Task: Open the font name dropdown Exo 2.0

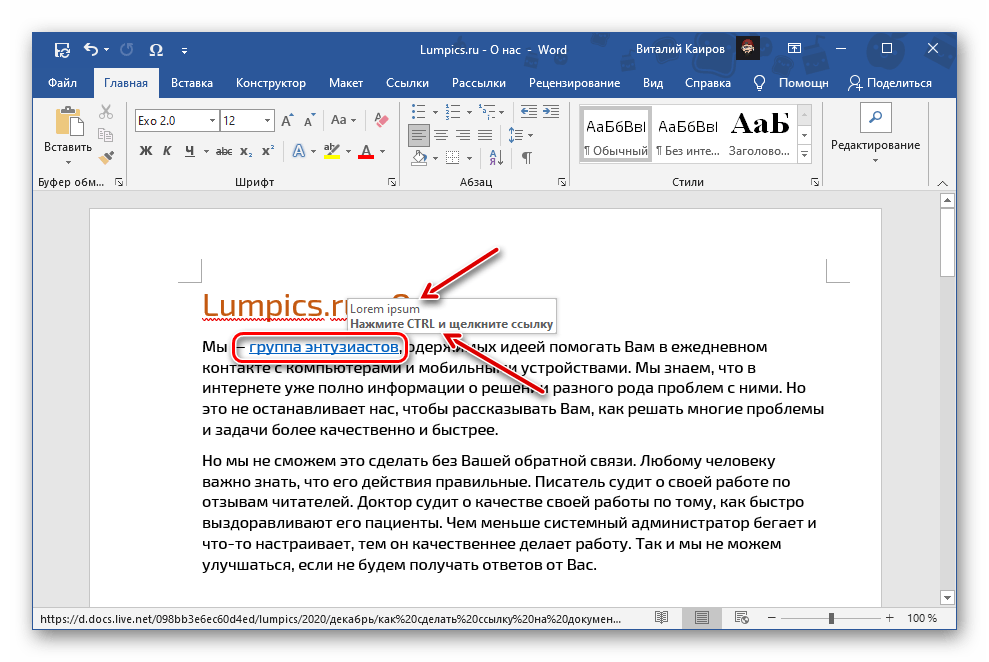Action: [211, 121]
